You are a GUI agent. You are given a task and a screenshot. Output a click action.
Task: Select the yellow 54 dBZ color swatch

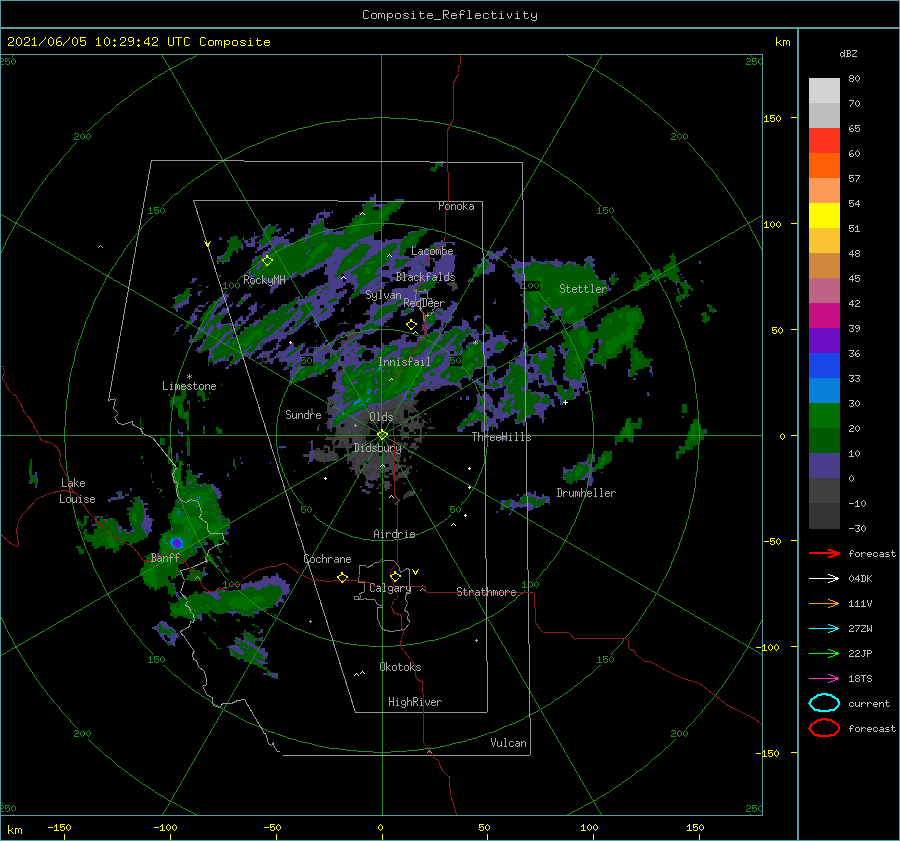tap(824, 215)
